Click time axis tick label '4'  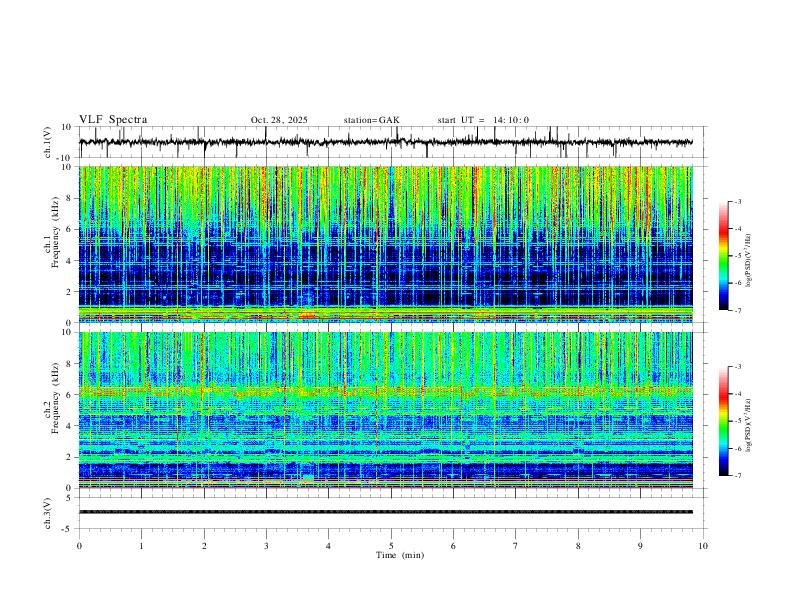click(x=329, y=546)
